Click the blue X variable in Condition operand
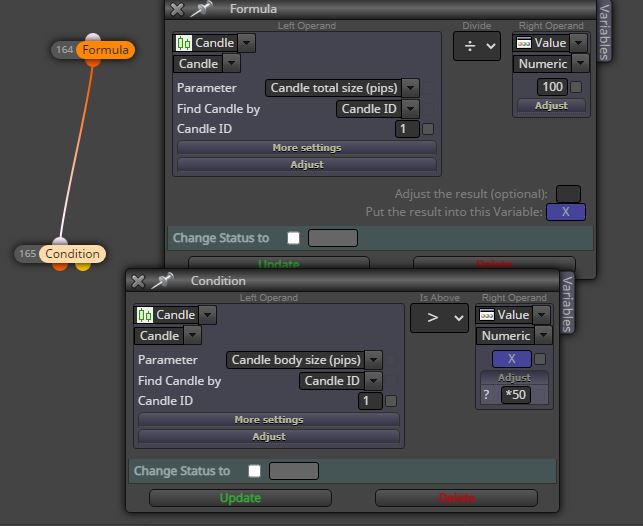The image size is (643, 526). click(x=511, y=359)
